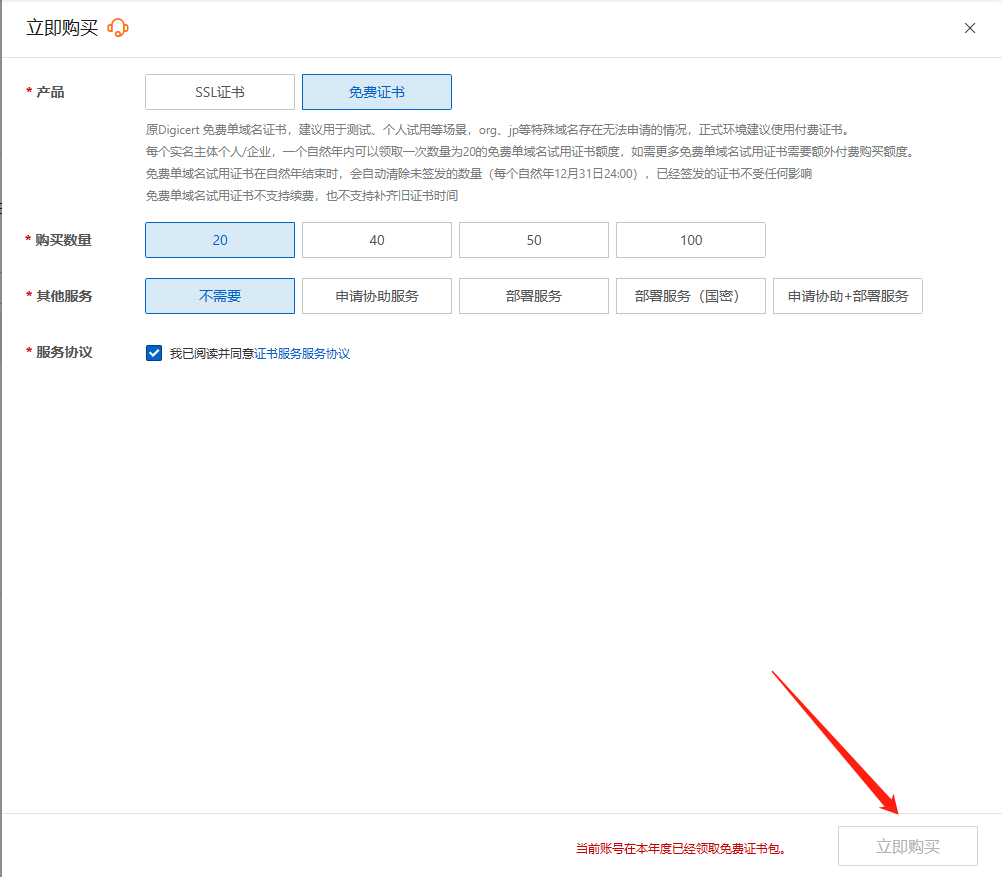Select the SSL证书 product option
This screenshot has width=1002, height=877.
[220, 92]
